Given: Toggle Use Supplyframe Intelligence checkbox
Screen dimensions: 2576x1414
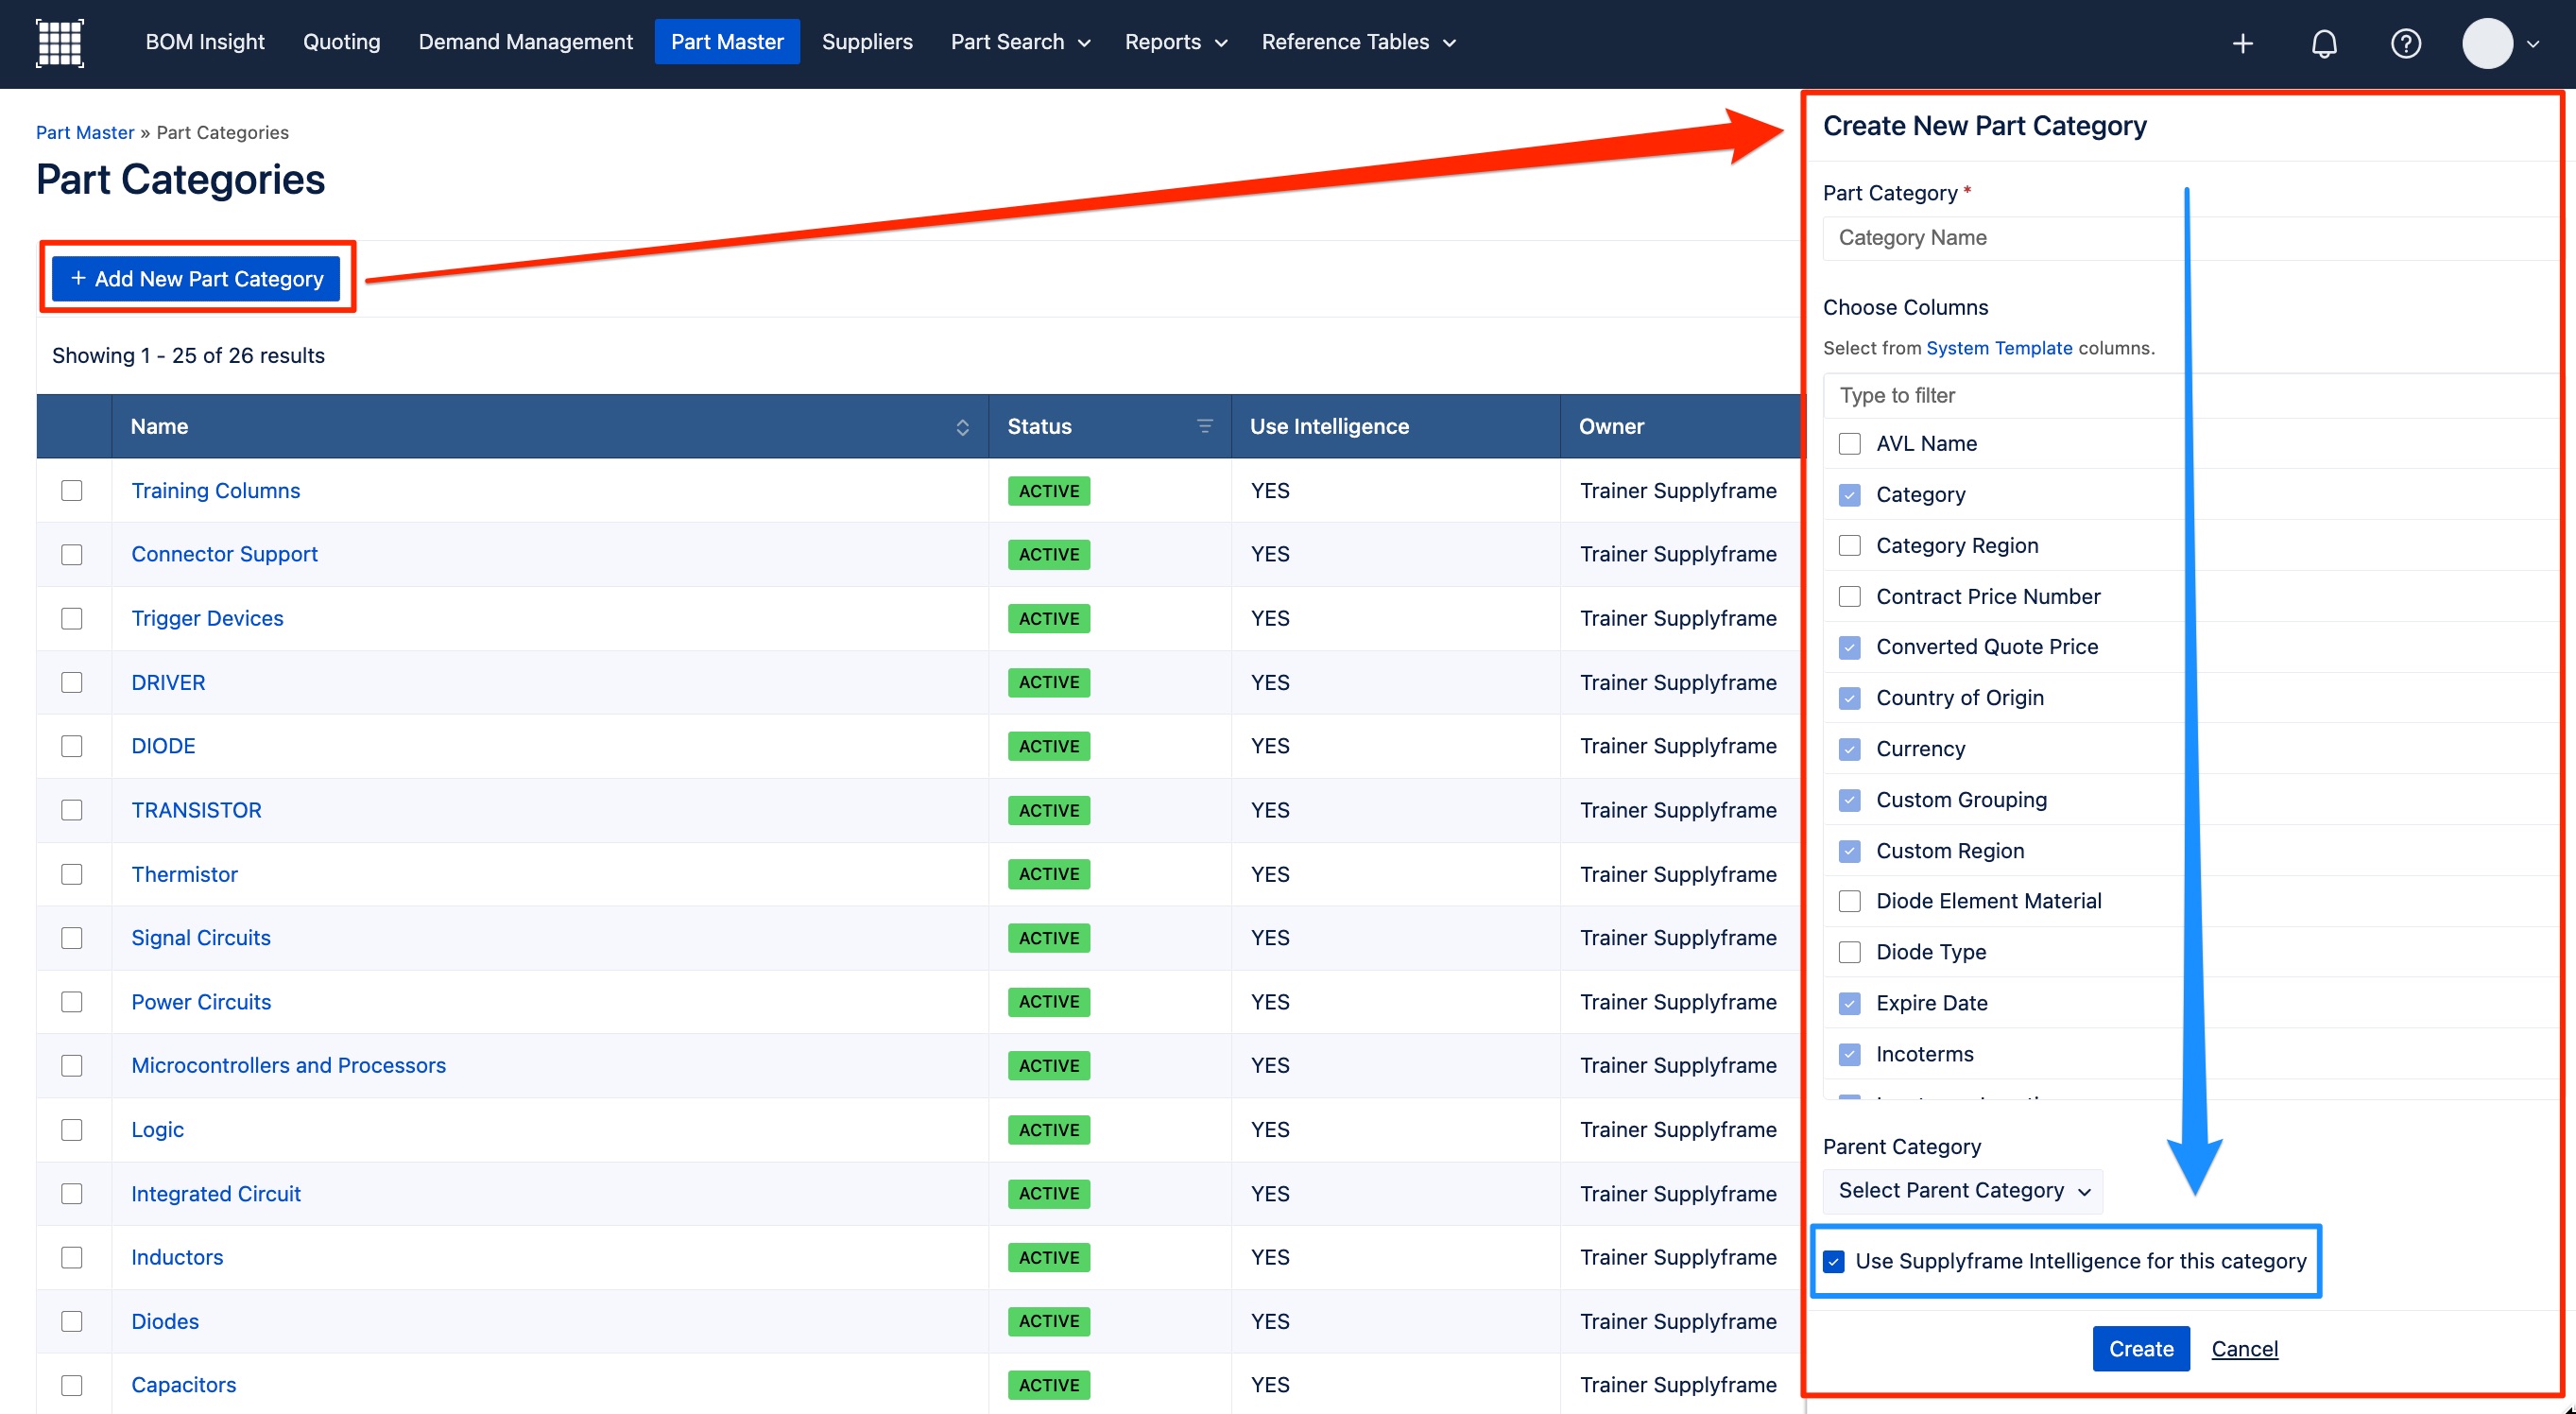Looking at the screenshot, I should [1833, 1261].
